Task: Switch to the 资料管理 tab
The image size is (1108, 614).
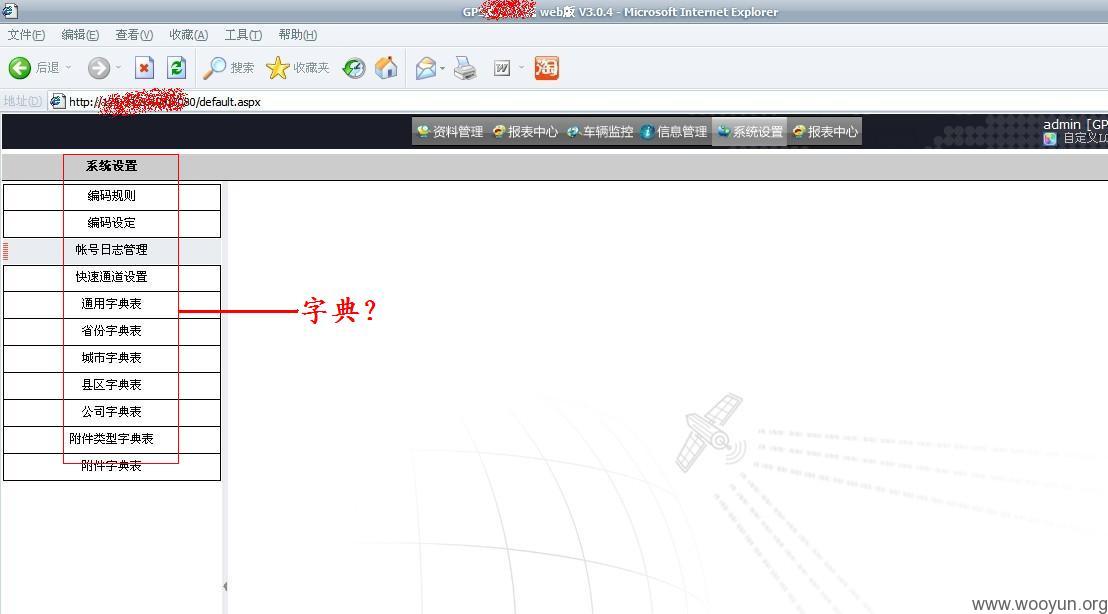Action: click(449, 131)
